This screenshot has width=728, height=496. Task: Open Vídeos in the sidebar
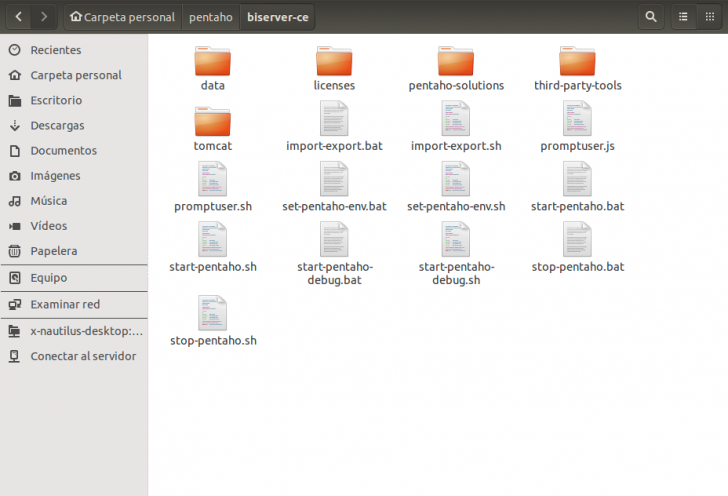pos(74,225)
